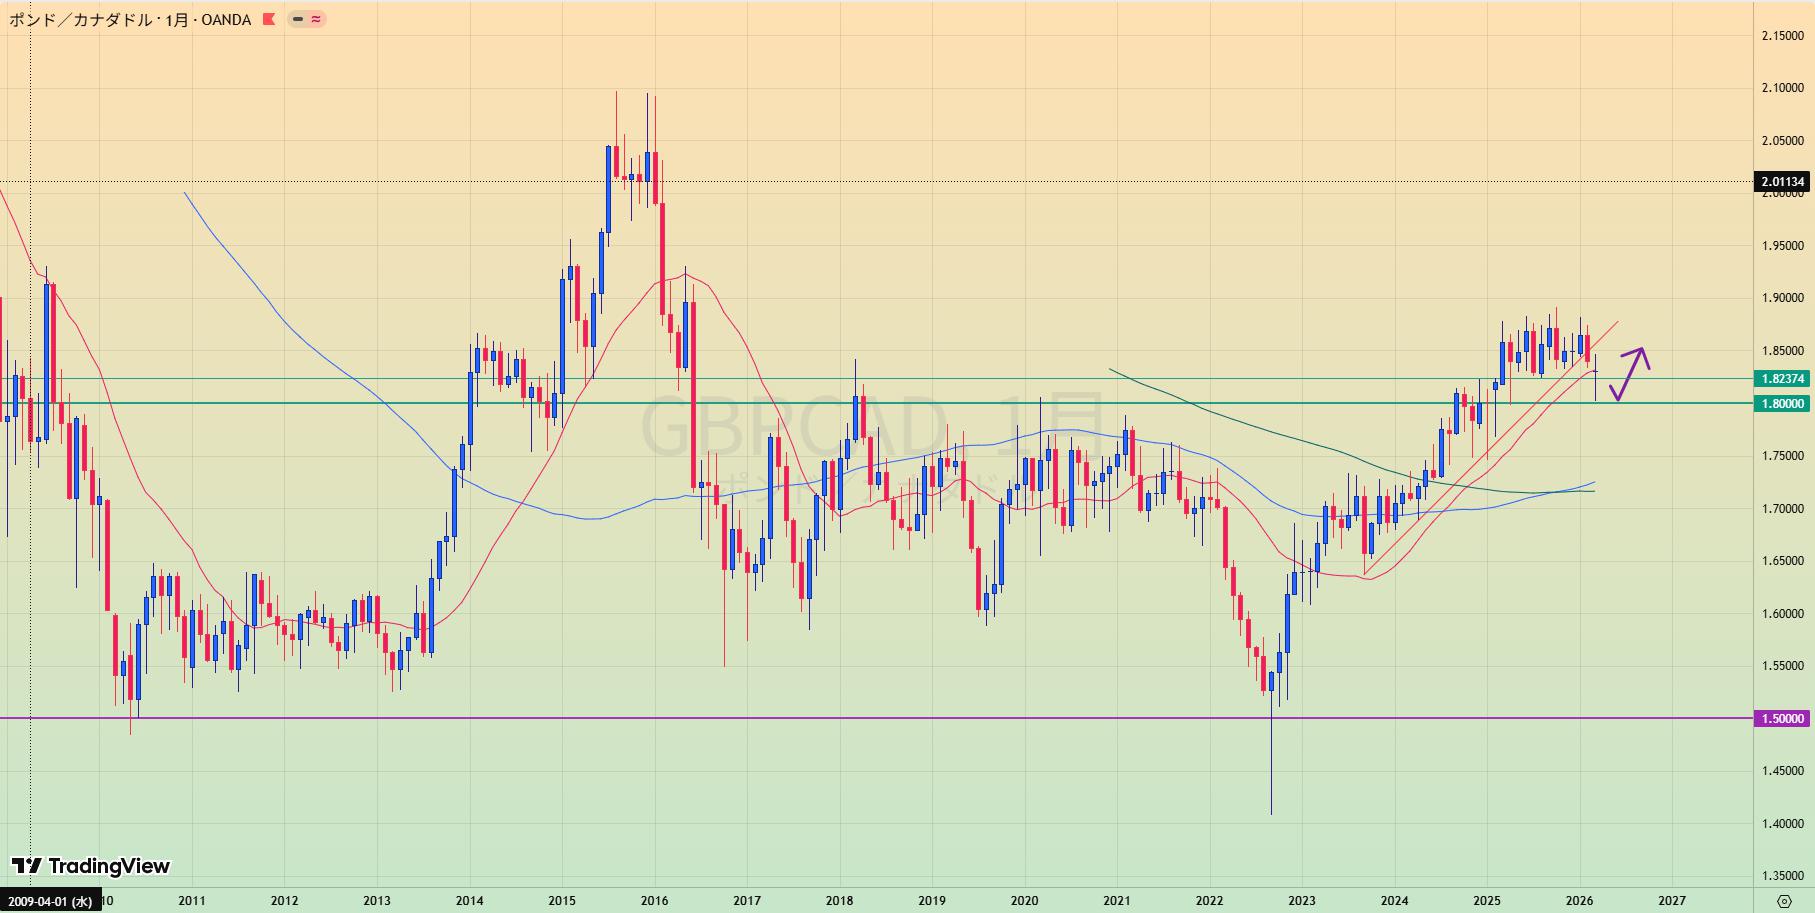The image size is (1815, 913).
Task: Click the black 2.01134 crosshair price label
Action: tap(1782, 182)
